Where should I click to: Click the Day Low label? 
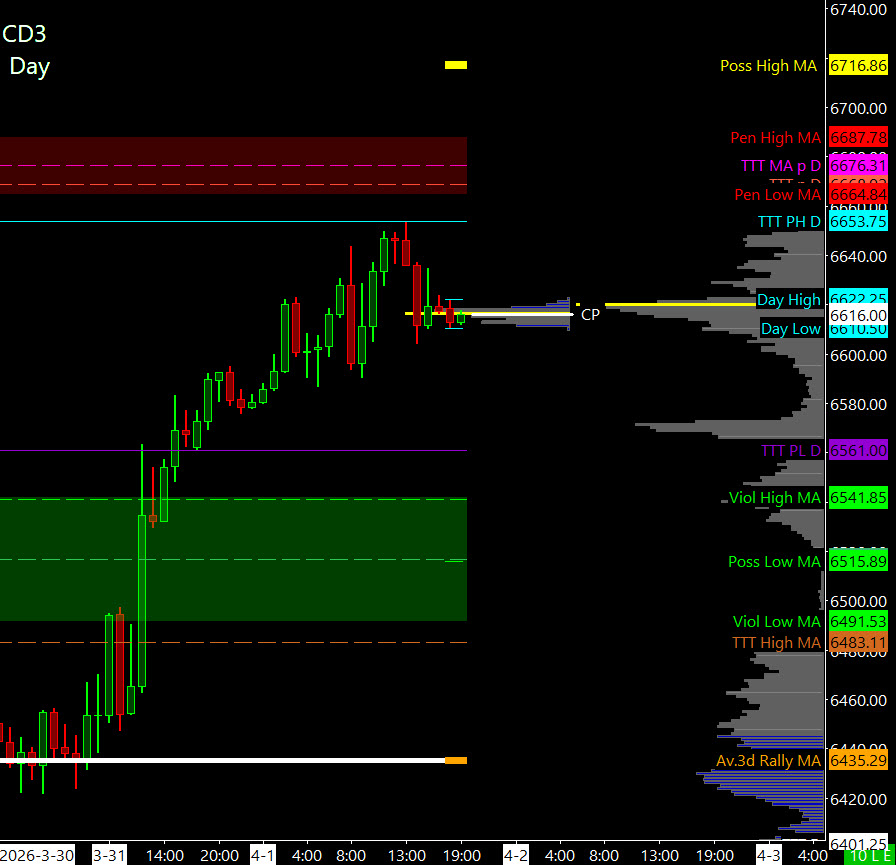790,329
